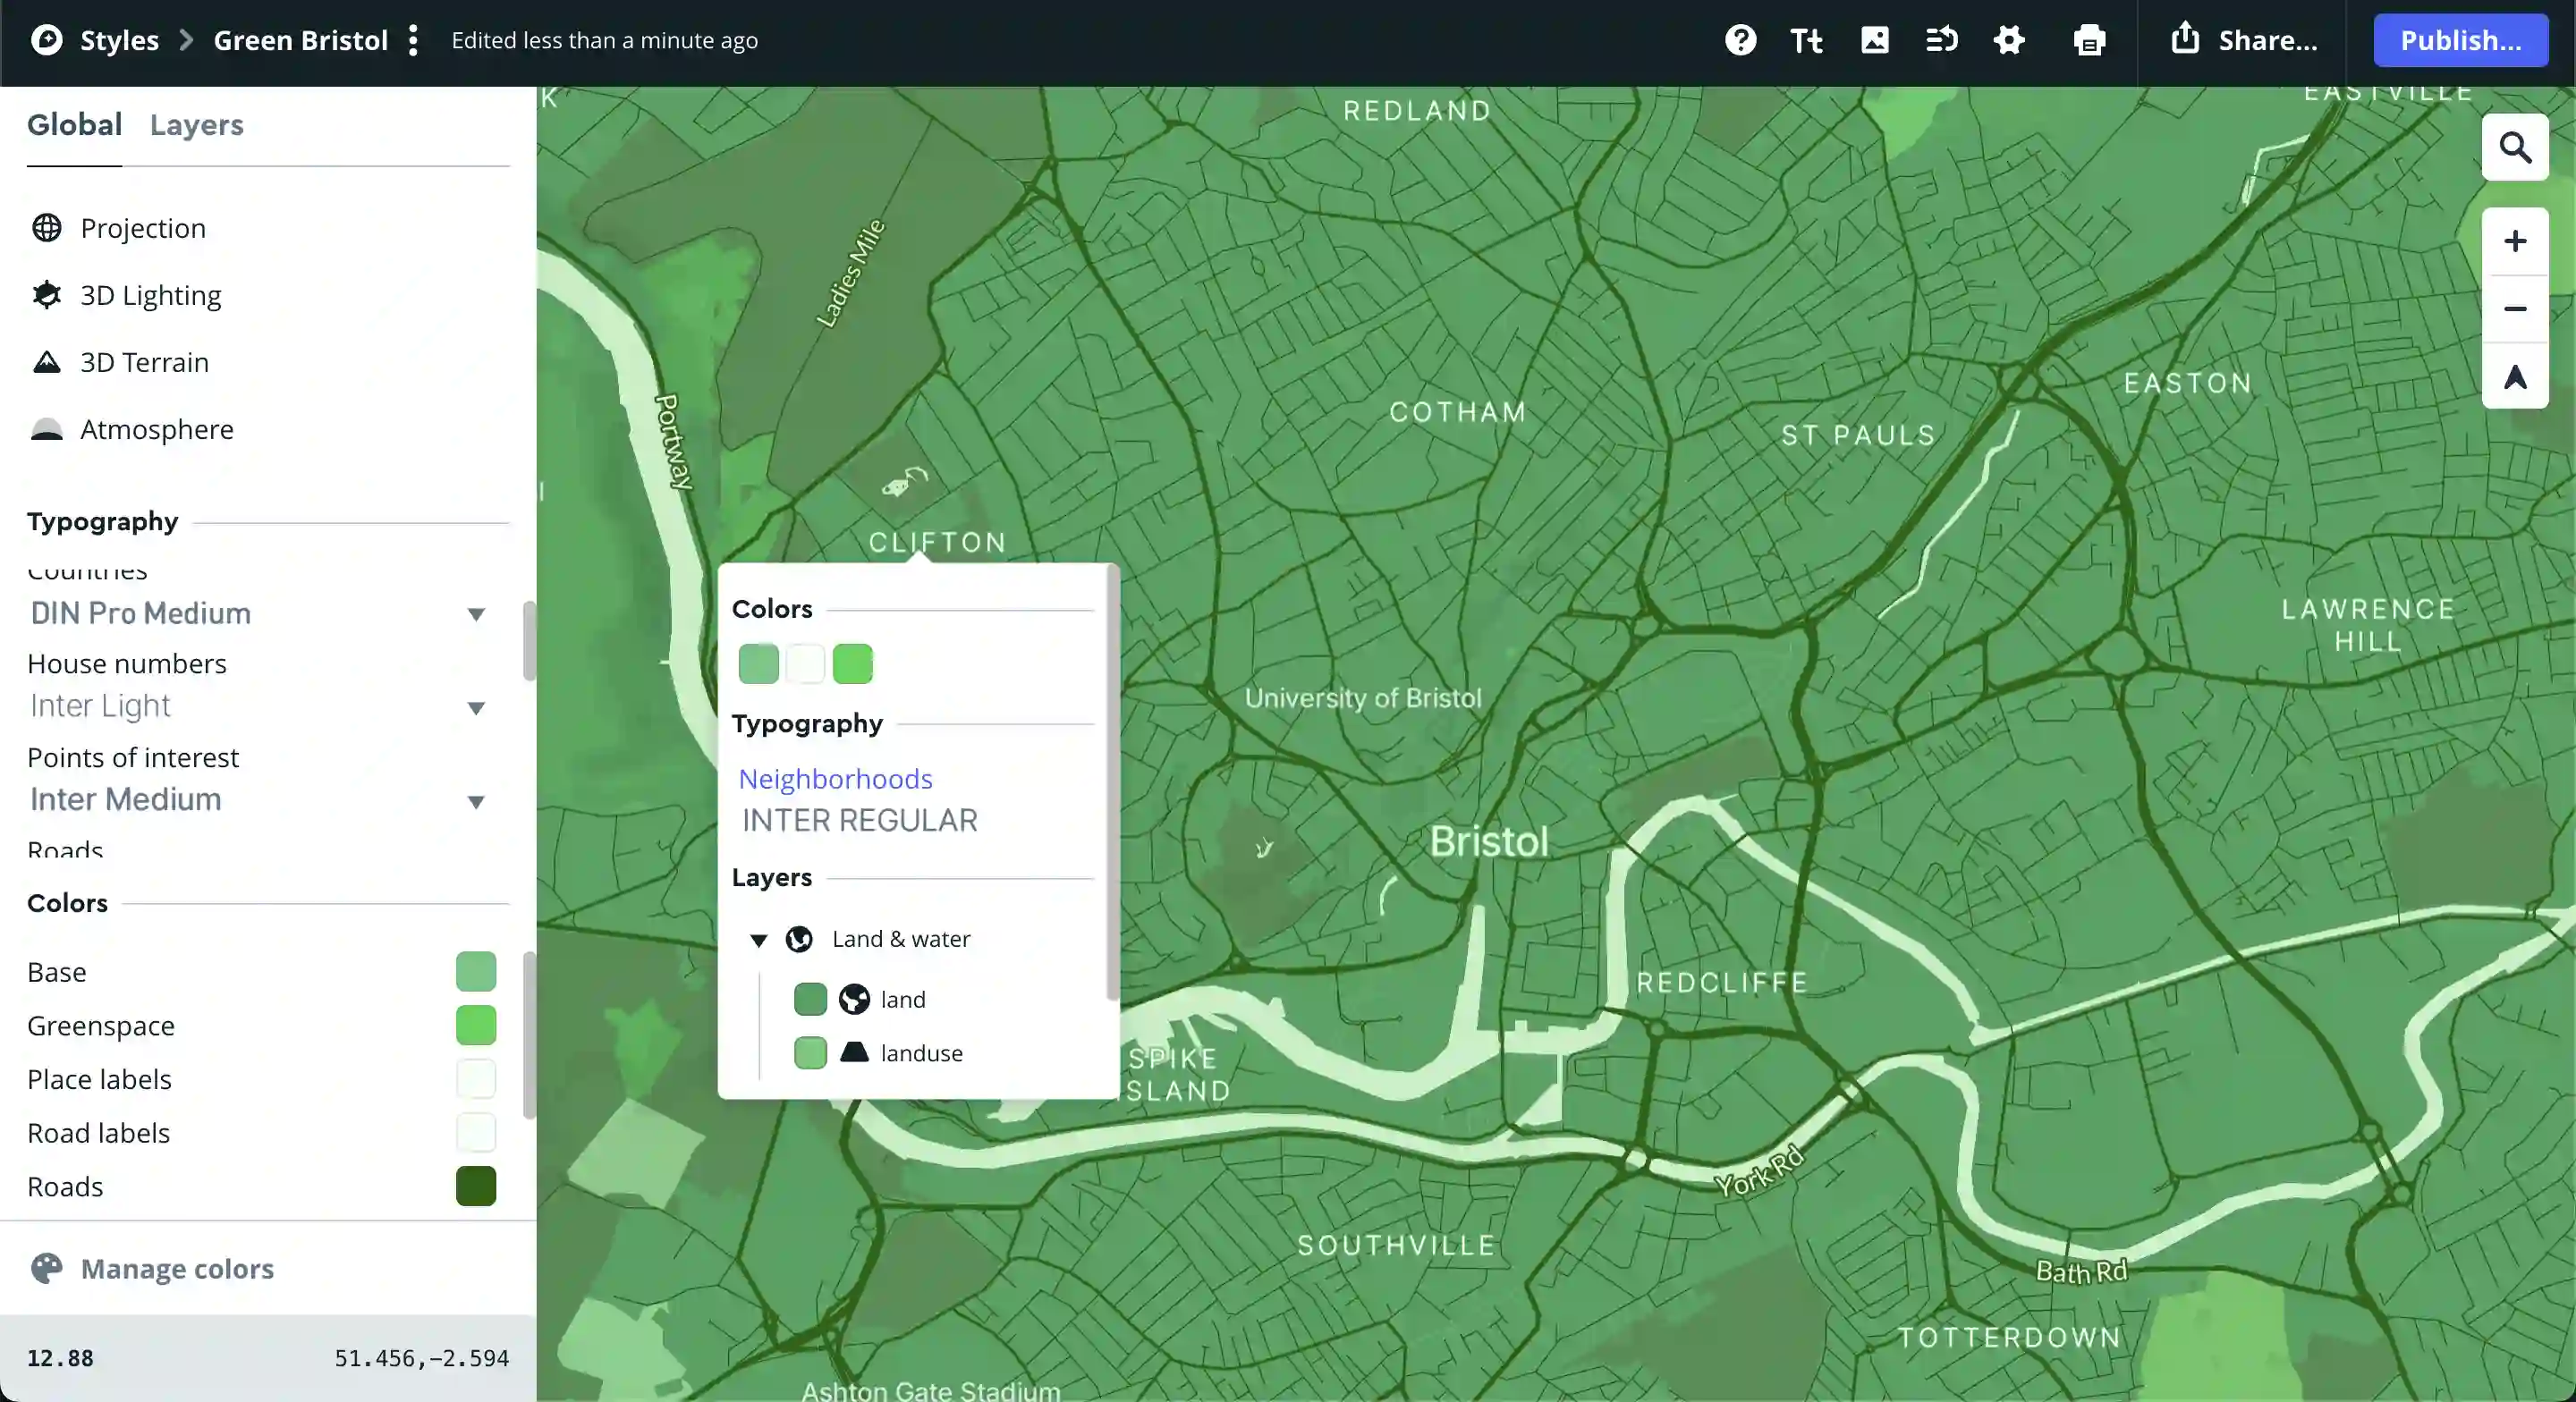Click the Base color swatch
2576x1402 pixels.
pos(476,971)
